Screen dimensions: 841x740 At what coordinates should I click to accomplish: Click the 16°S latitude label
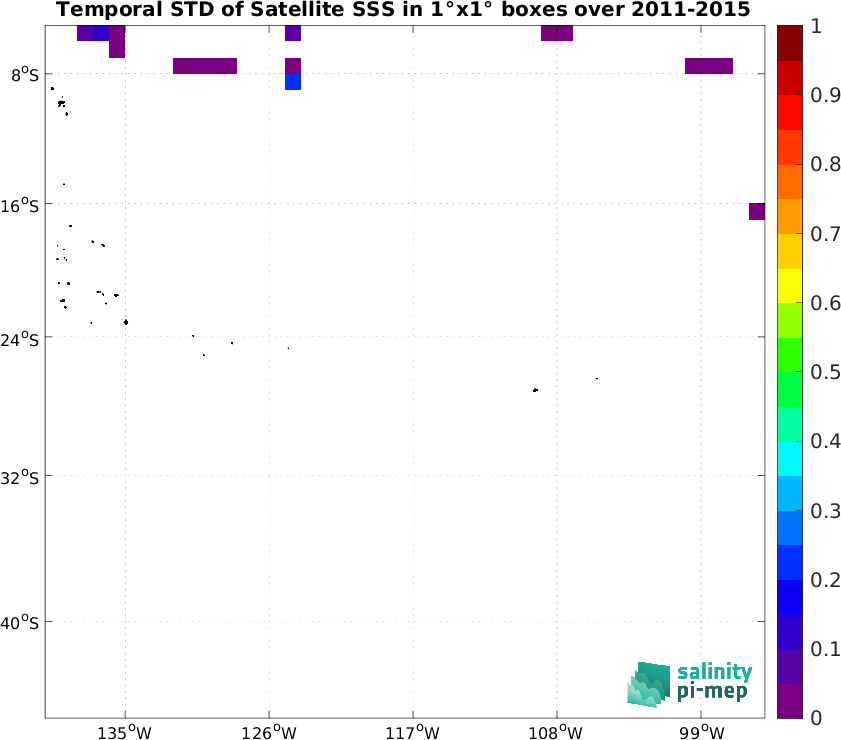coord(20,205)
